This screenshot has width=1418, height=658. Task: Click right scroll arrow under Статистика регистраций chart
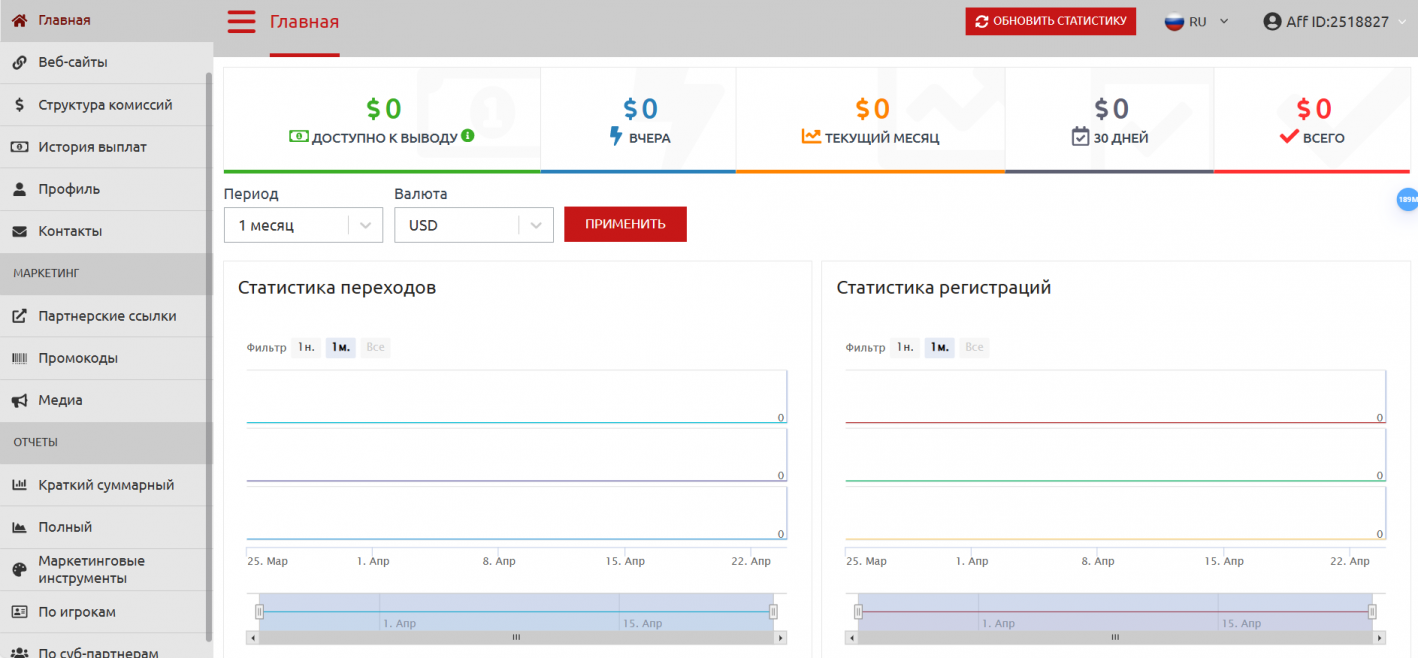click(x=1380, y=637)
